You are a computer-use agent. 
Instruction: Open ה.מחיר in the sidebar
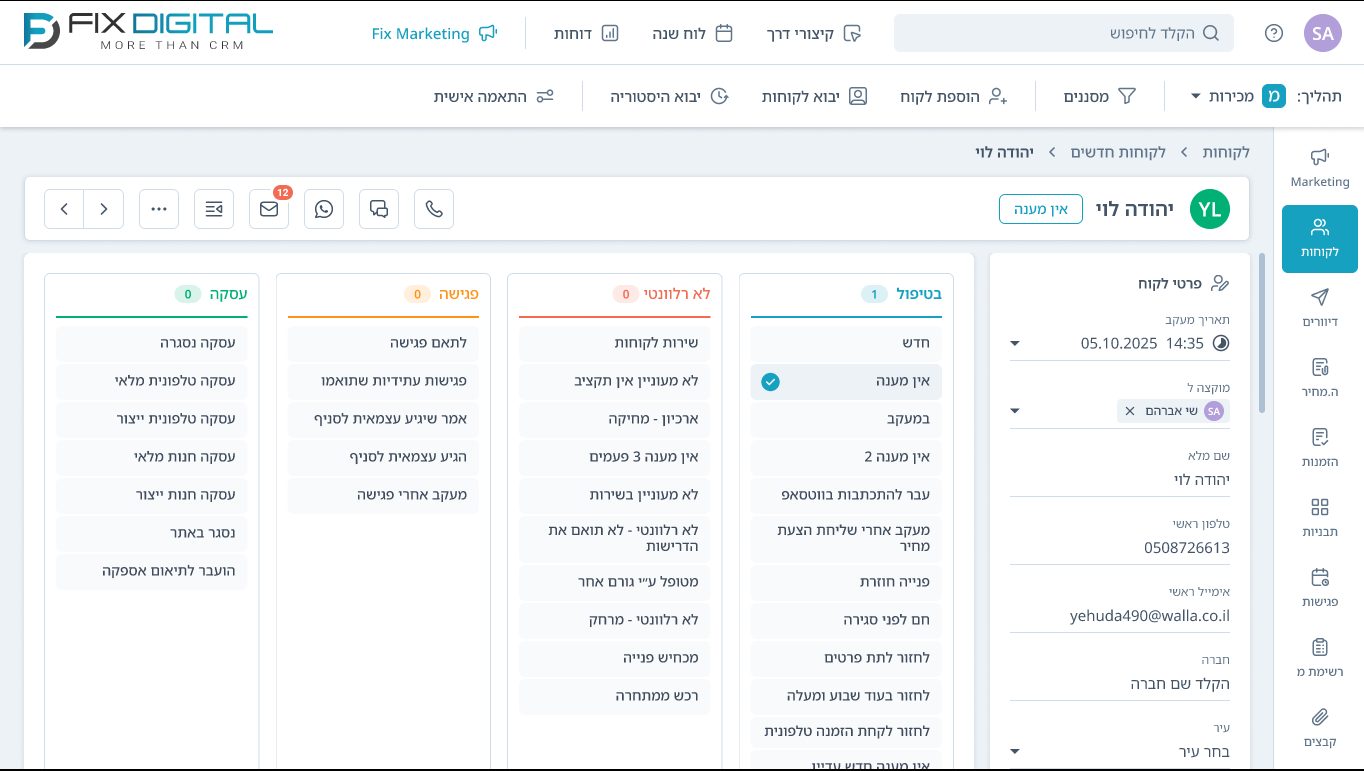1320,378
